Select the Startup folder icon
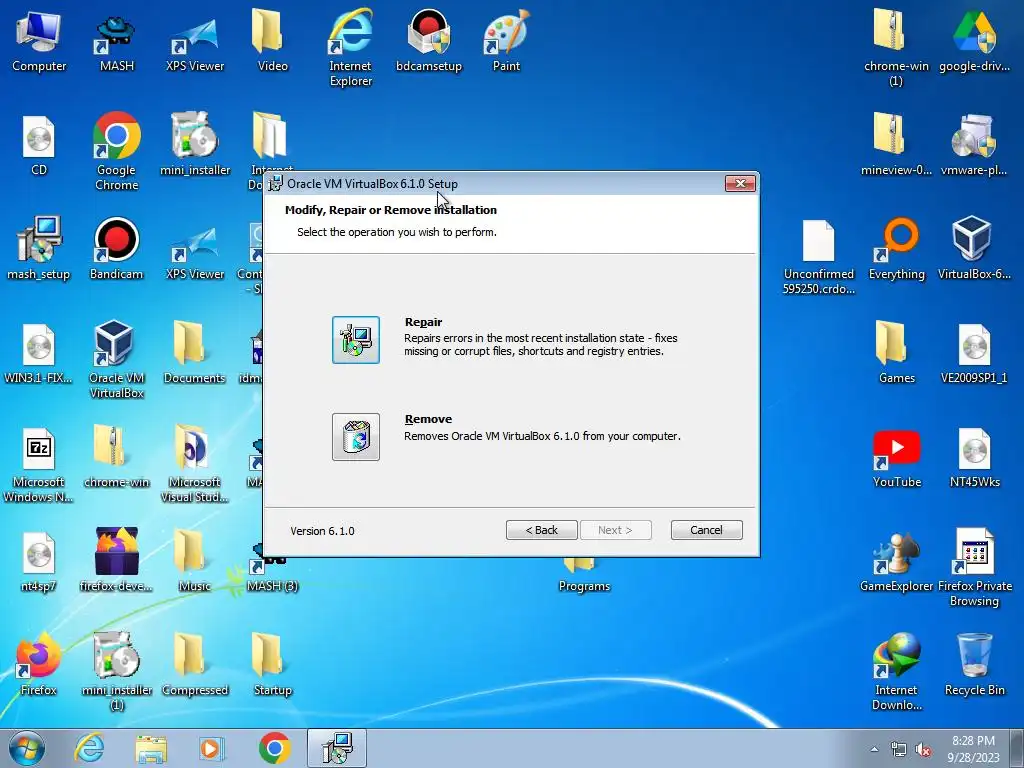The height and width of the screenshot is (768, 1024). [x=272, y=664]
